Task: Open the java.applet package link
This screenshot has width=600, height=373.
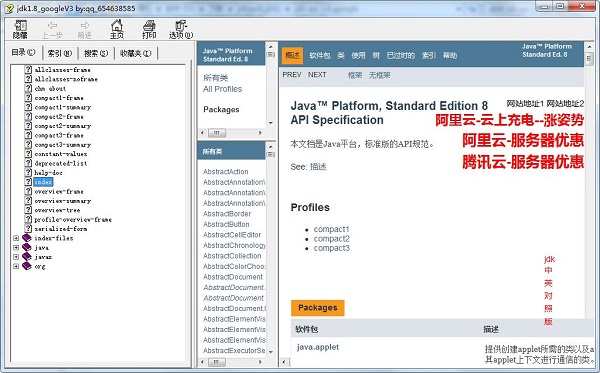Action: (x=318, y=347)
